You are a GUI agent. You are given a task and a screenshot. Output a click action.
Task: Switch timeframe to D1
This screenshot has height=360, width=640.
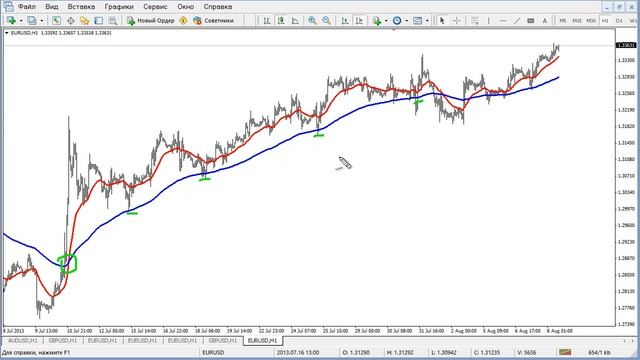click(619, 20)
